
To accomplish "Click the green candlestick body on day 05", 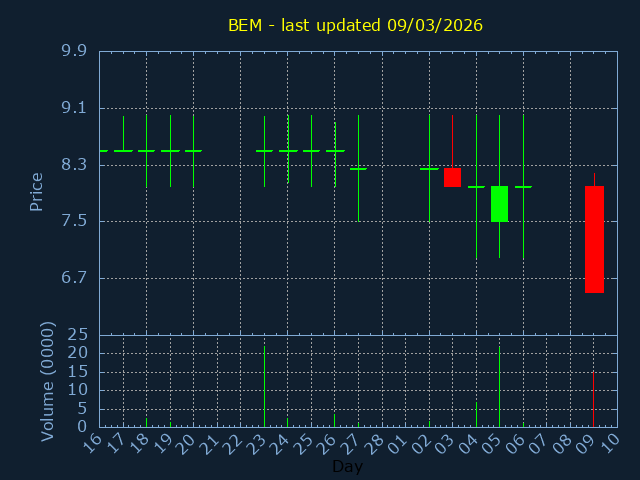I will tap(499, 204).
